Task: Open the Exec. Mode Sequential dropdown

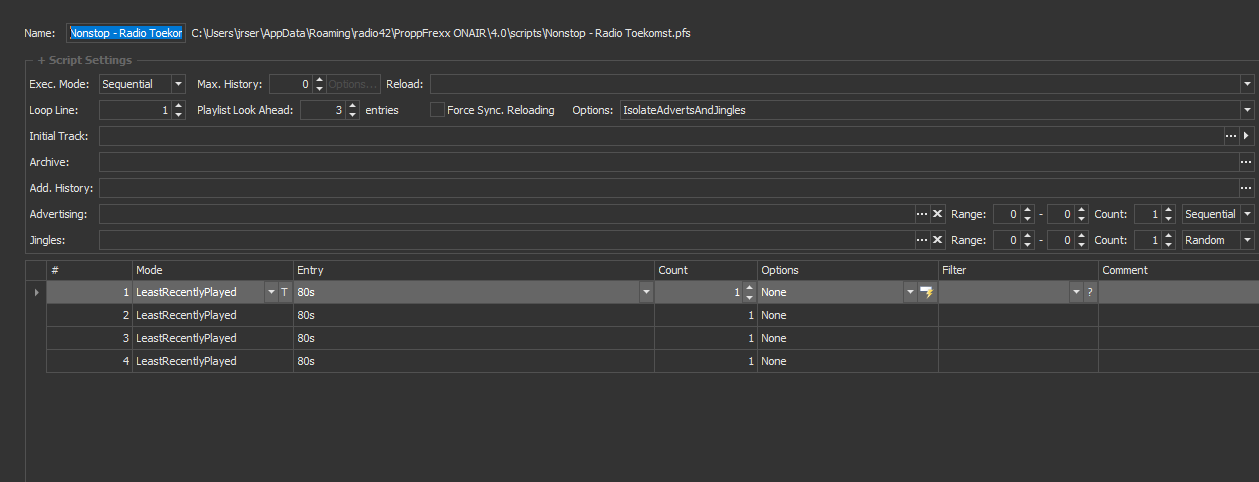Action: (178, 84)
